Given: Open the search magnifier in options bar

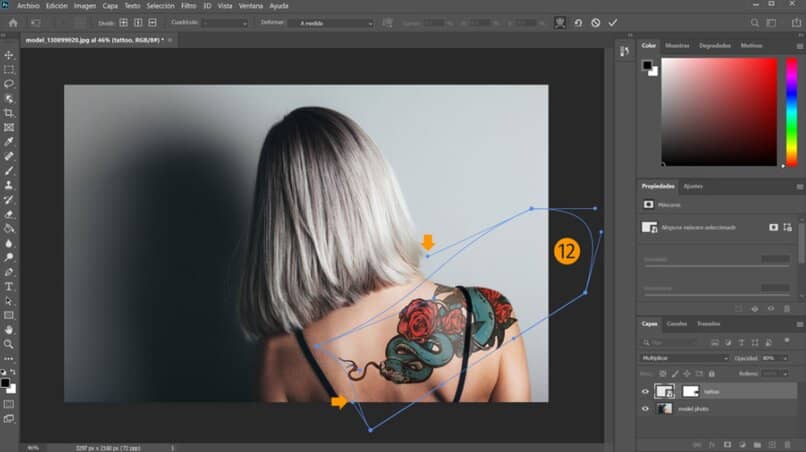Looking at the screenshot, I should pyautogui.click(x=755, y=23).
